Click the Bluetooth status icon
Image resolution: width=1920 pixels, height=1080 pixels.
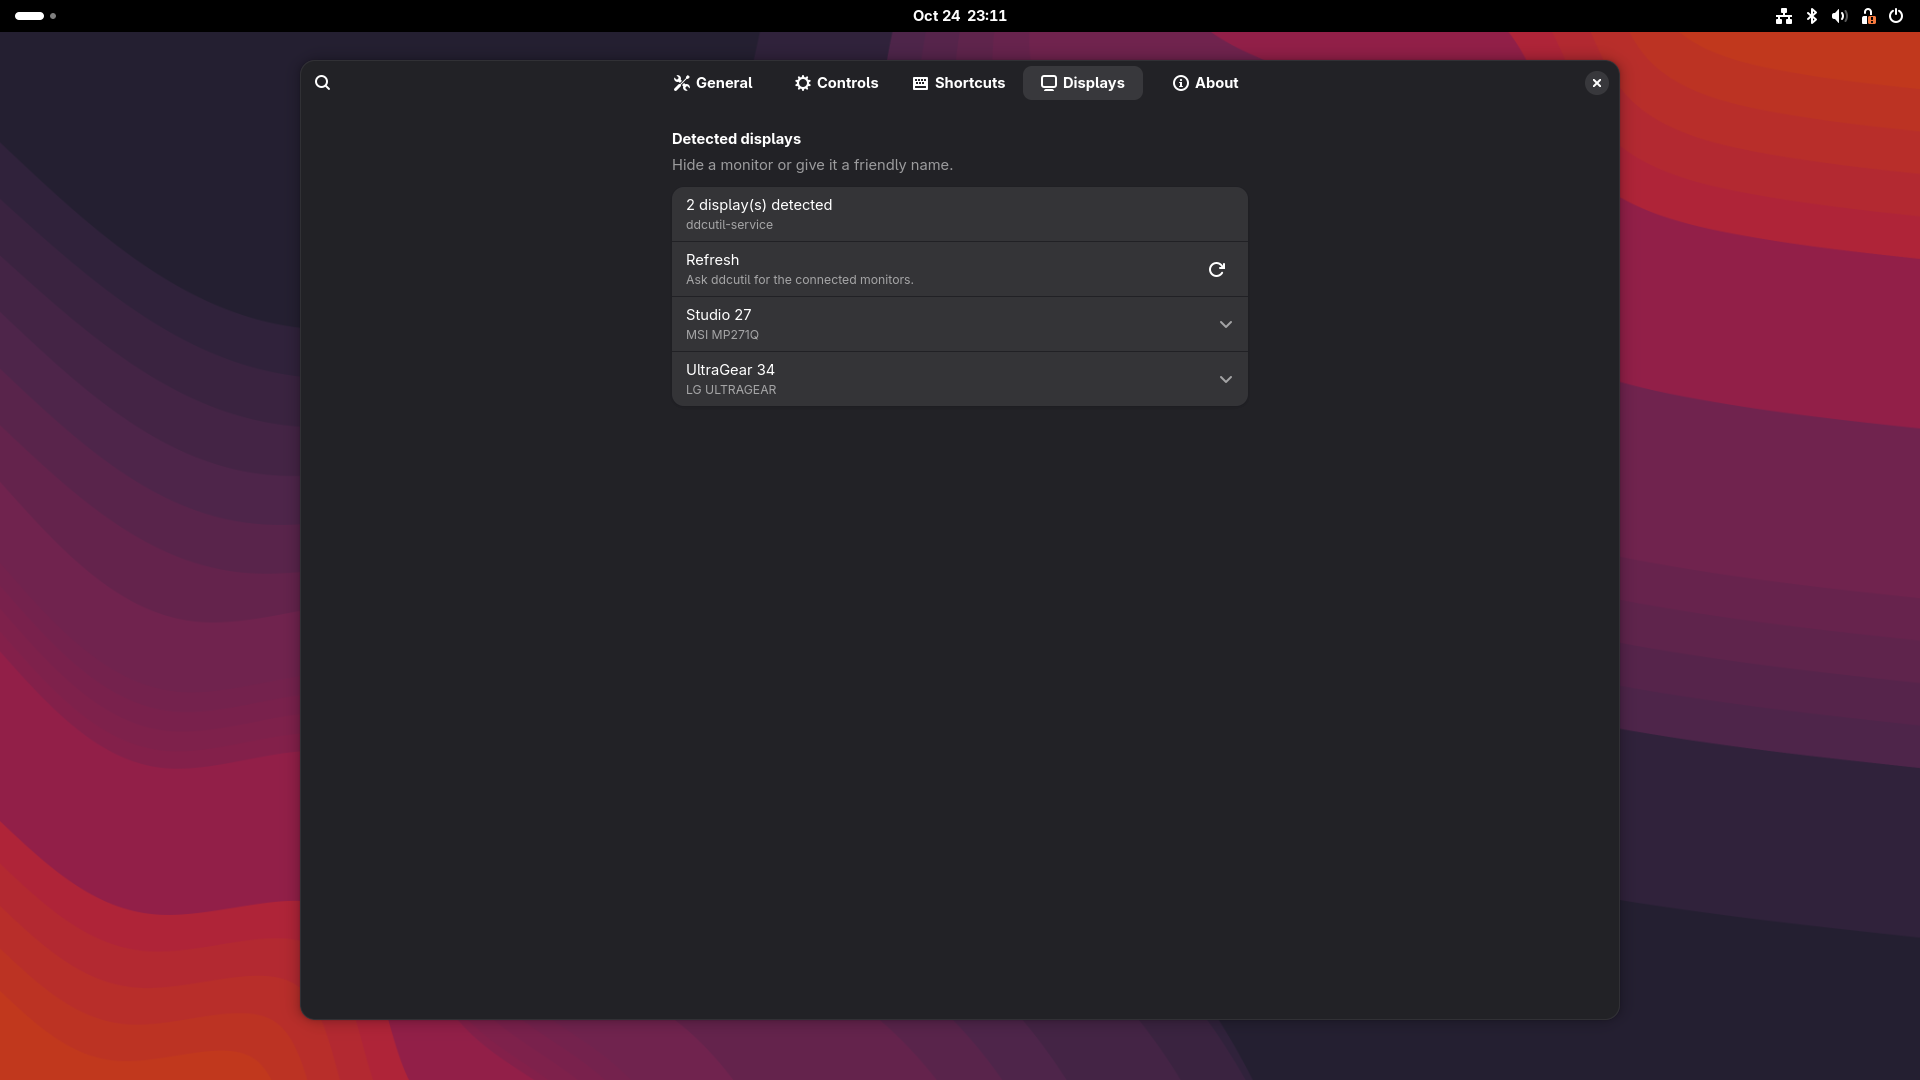click(x=1811, y=16)
